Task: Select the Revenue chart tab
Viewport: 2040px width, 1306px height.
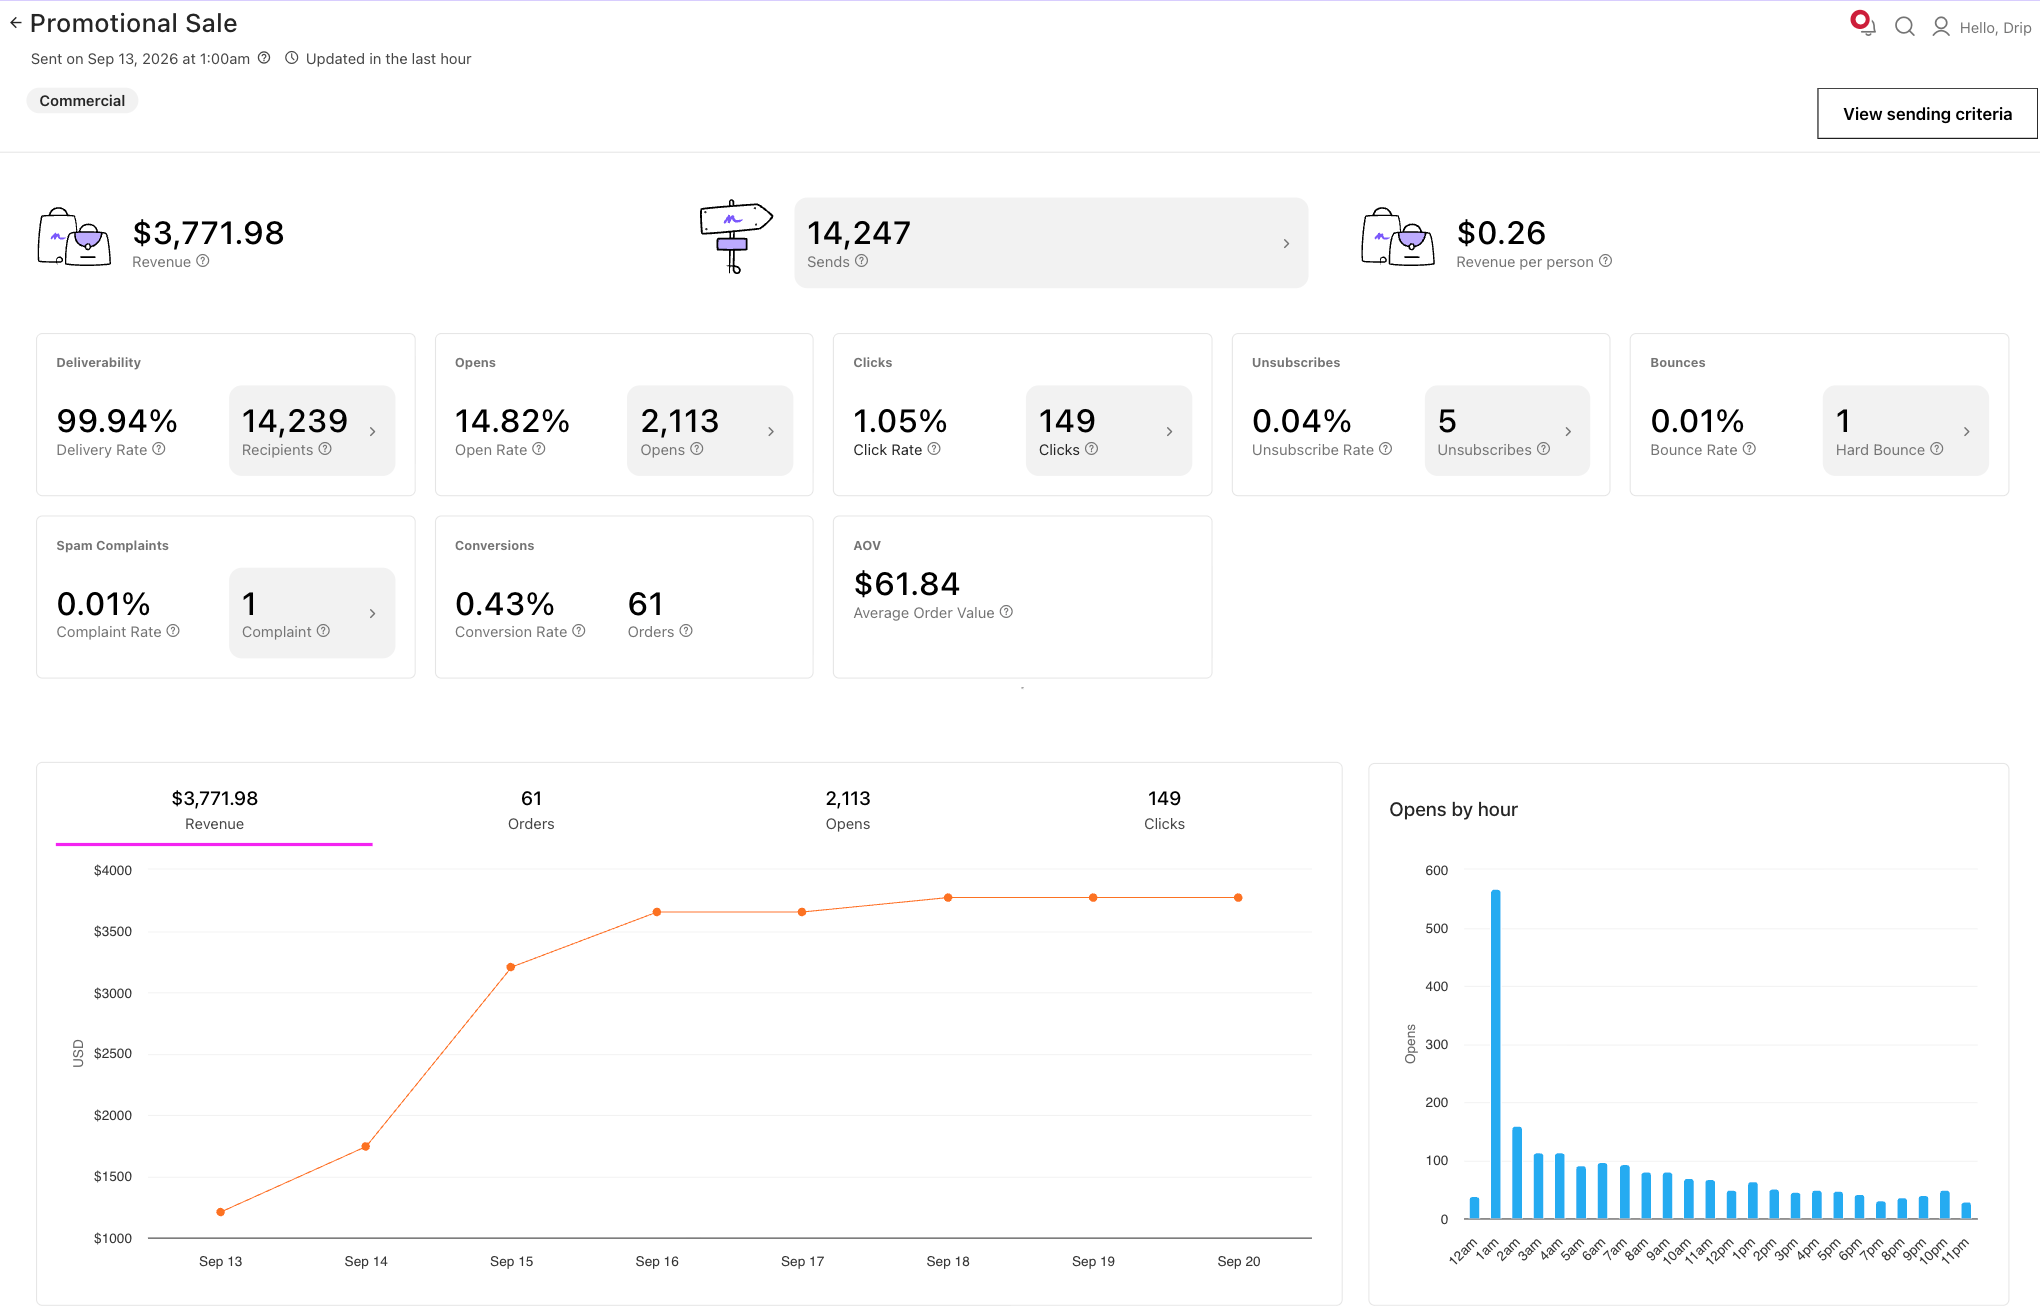Action: click(214, 811)
